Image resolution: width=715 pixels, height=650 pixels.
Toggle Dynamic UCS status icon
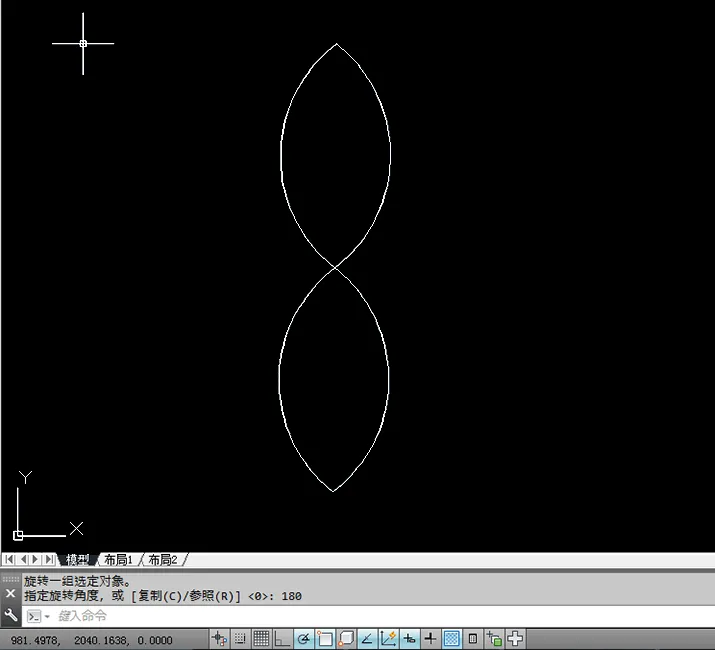(x=388, y=639)
